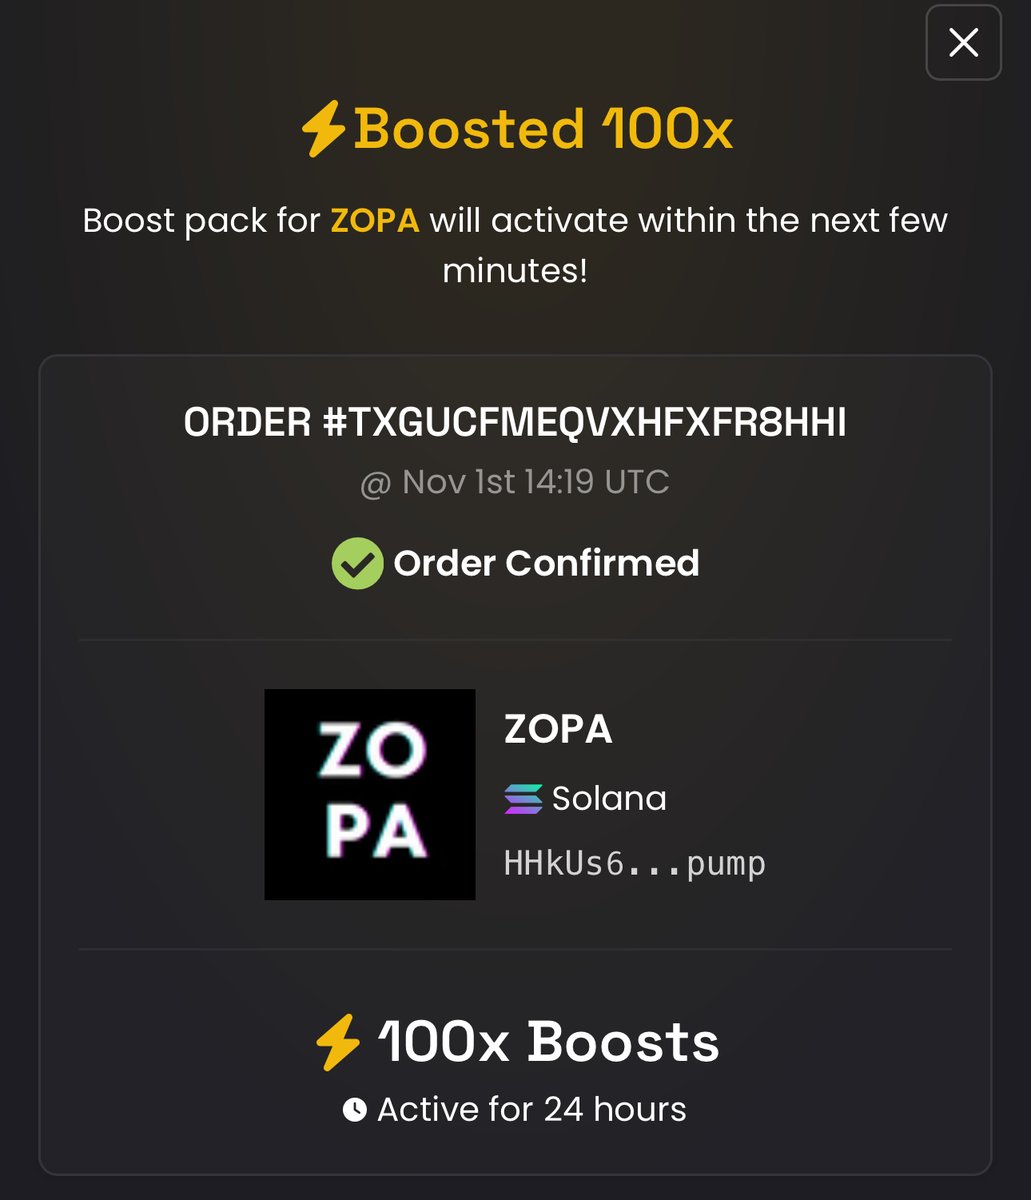Click the white ZOPA token name

tap(558, 730)
